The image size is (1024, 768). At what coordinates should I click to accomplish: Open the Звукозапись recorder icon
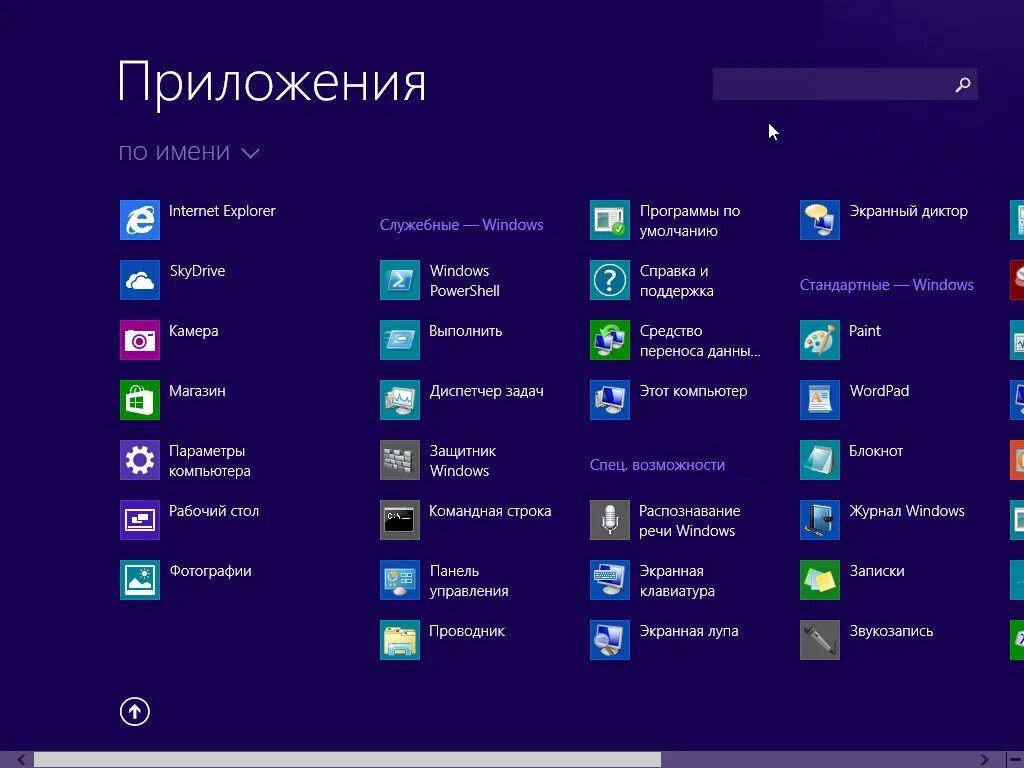pos(820,640)
